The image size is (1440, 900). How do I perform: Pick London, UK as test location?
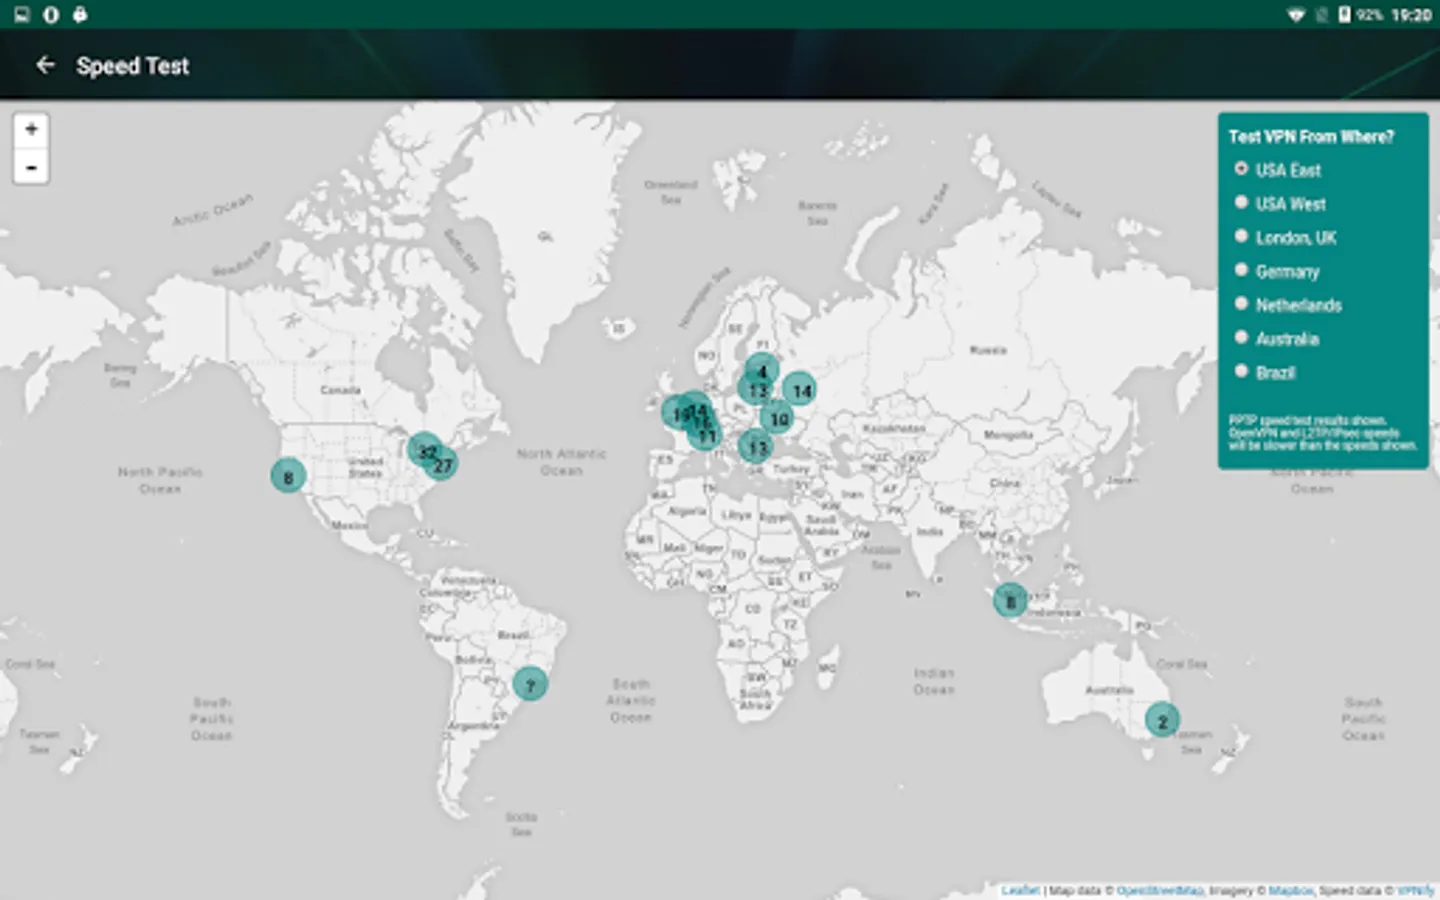click(1241, 237)
